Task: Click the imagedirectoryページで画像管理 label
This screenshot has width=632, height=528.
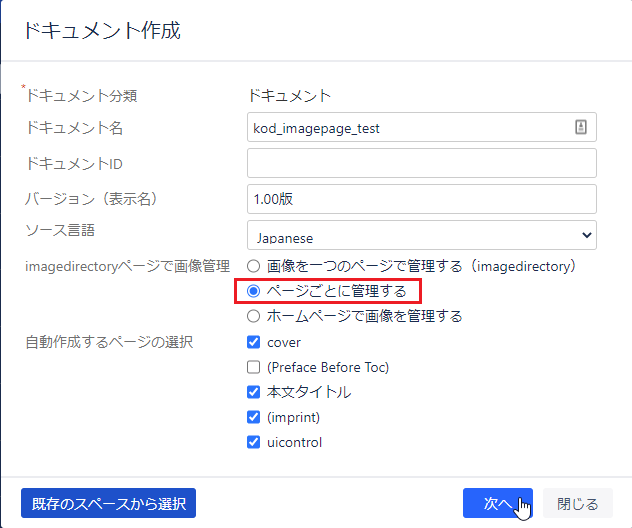Action: click(127, 266)
